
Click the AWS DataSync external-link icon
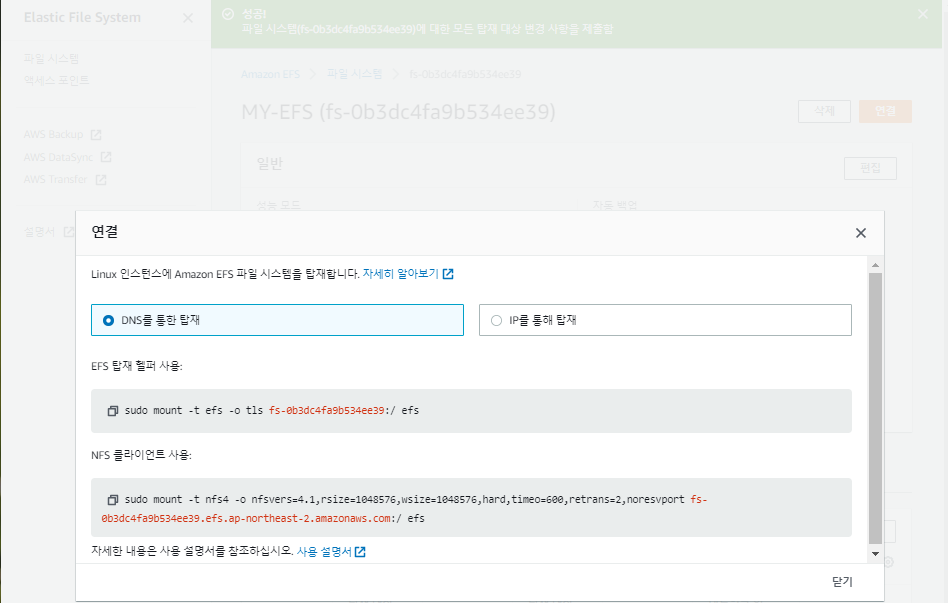[x=106, y=157]
